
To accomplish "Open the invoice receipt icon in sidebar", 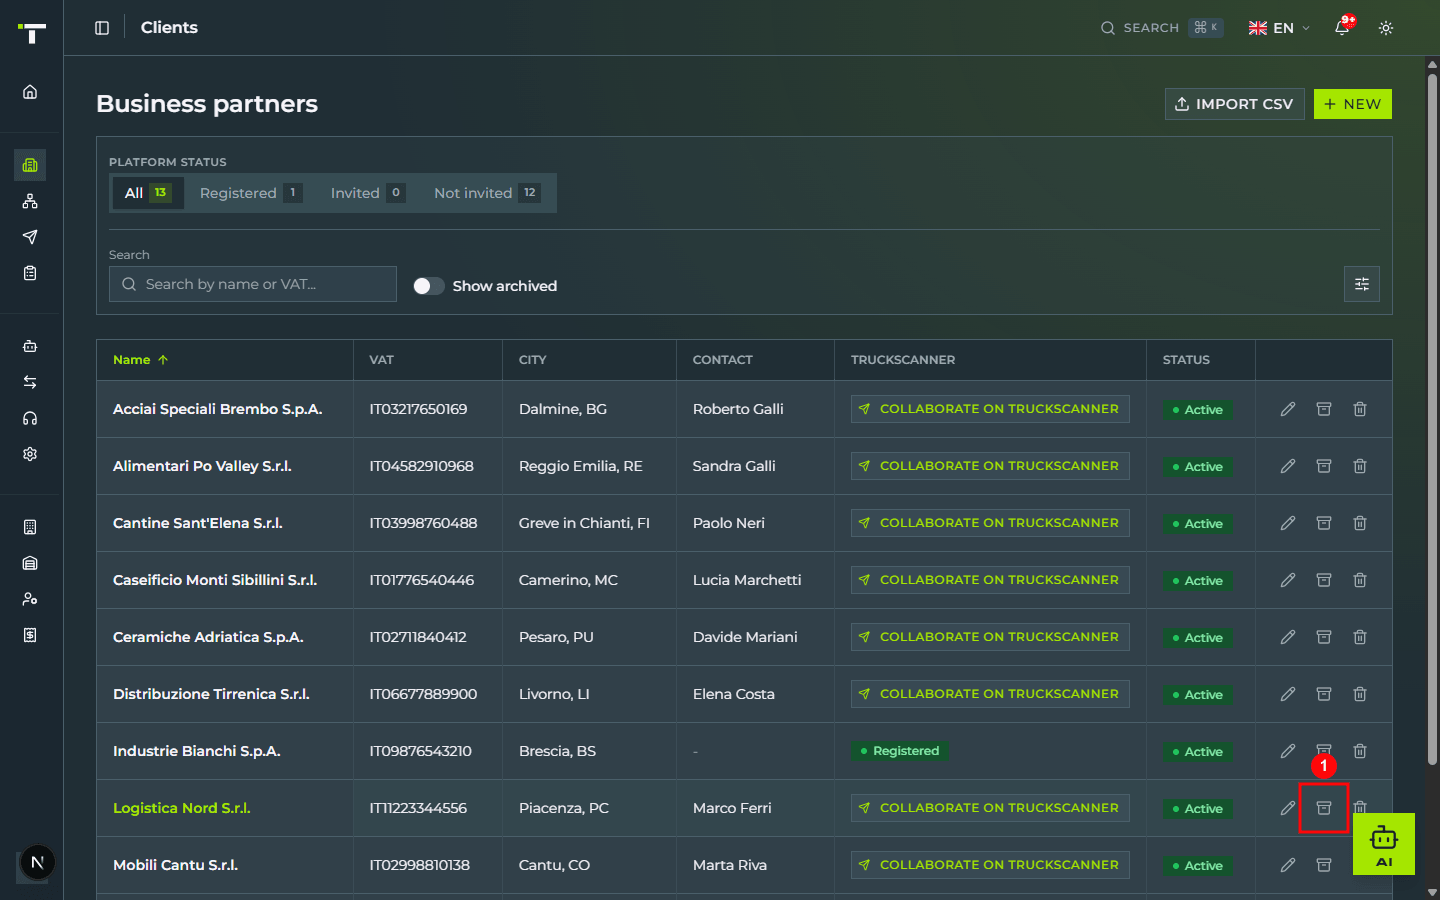I will tap(30, 635).
